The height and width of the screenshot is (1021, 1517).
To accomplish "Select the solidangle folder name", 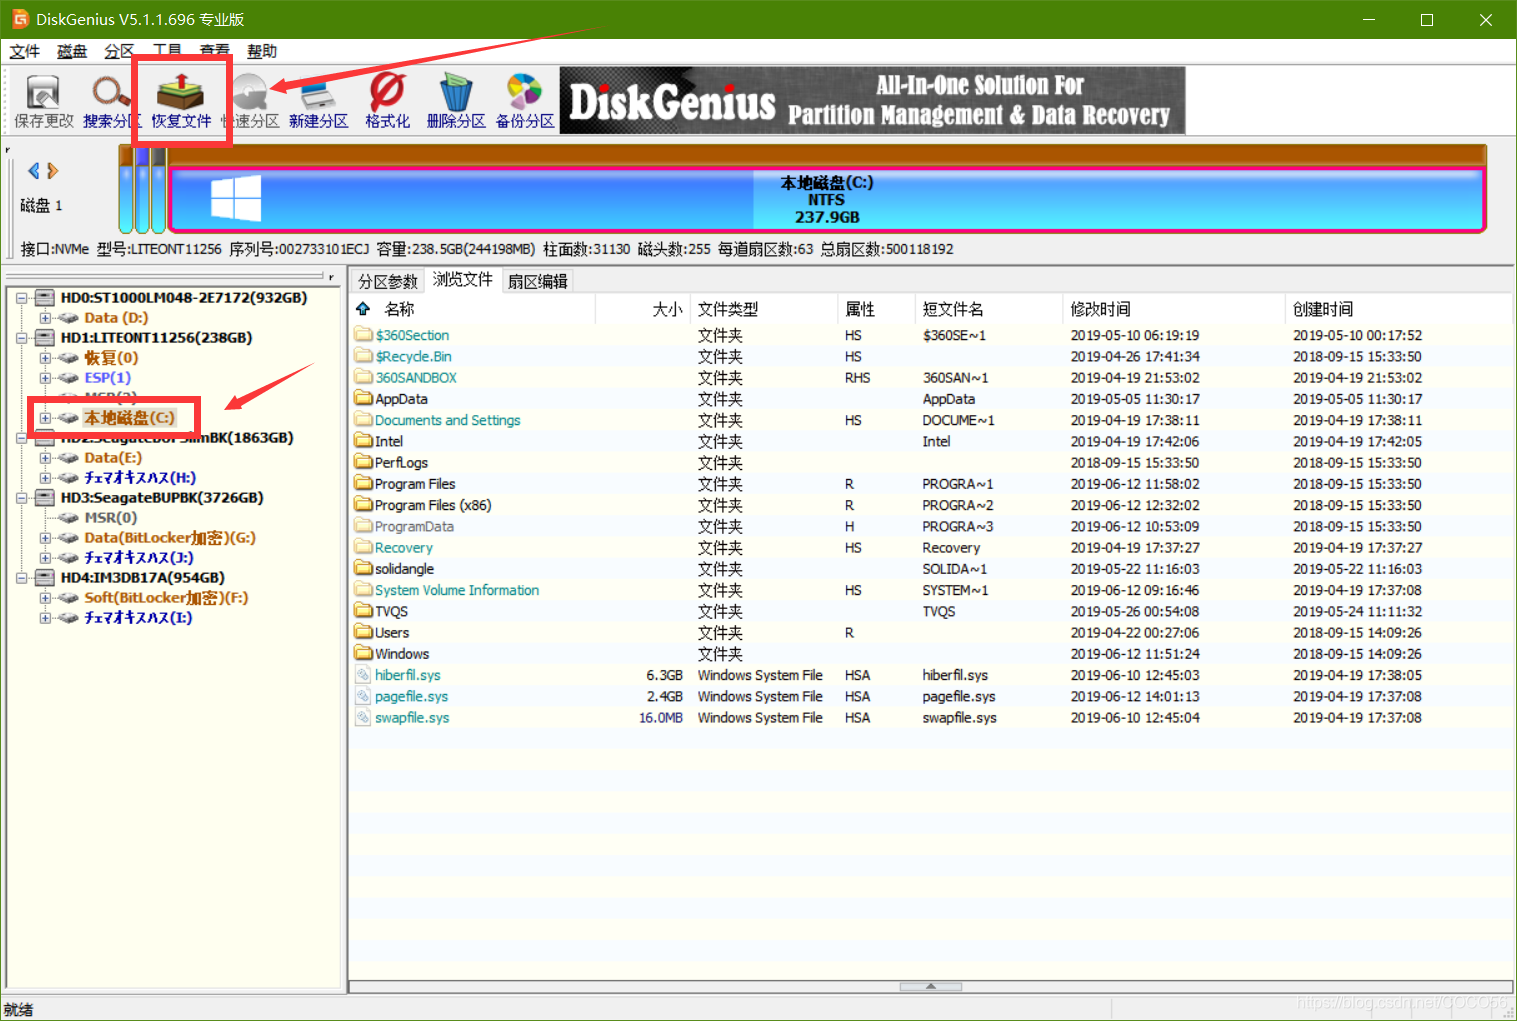I will 404,568.
